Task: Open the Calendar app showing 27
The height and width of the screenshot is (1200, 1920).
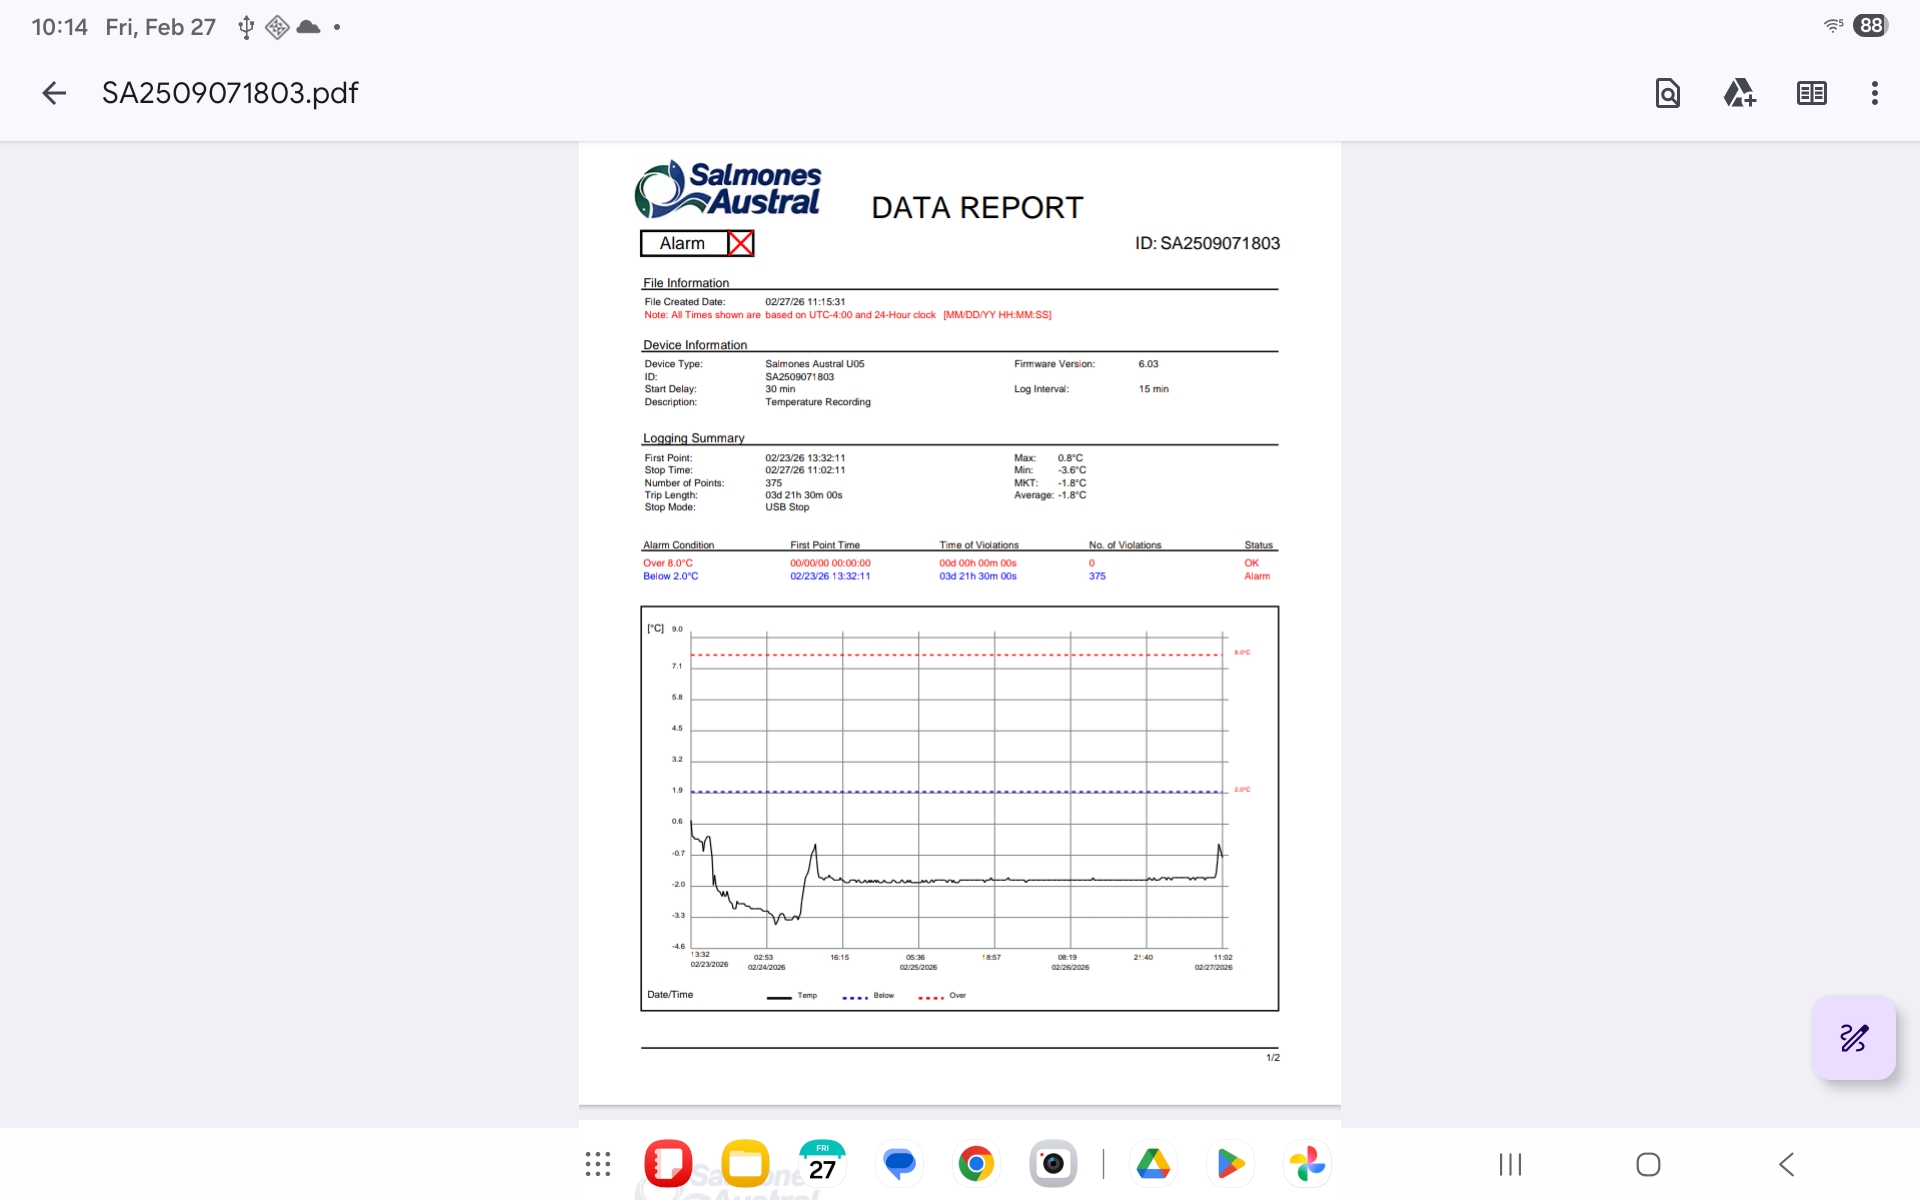Action: click(x=822, y=1164)
